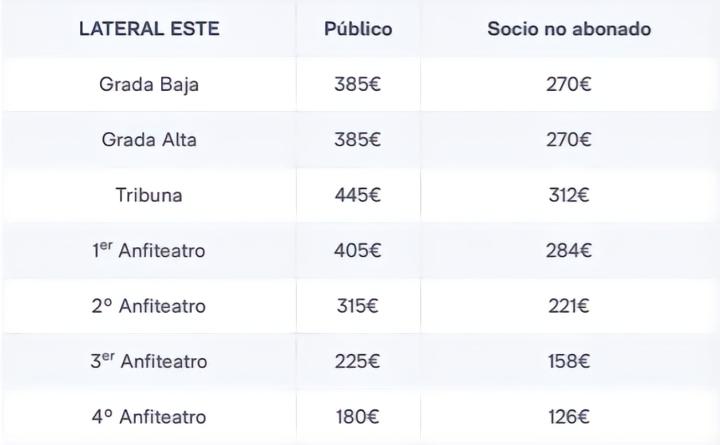Select the 405€ public price cell
The image size is (720, 445).
click(358, 251)
